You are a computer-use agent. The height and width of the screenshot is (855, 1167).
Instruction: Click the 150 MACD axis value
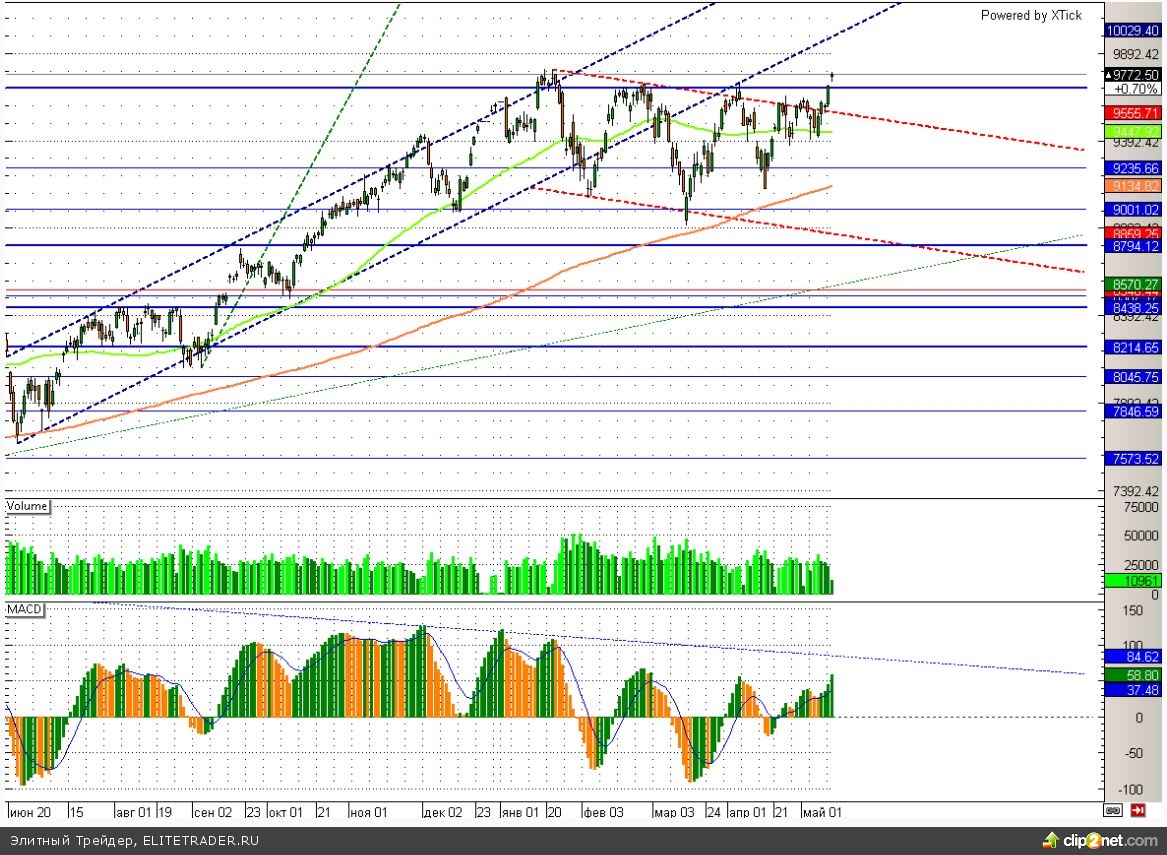pos(1132,611)
